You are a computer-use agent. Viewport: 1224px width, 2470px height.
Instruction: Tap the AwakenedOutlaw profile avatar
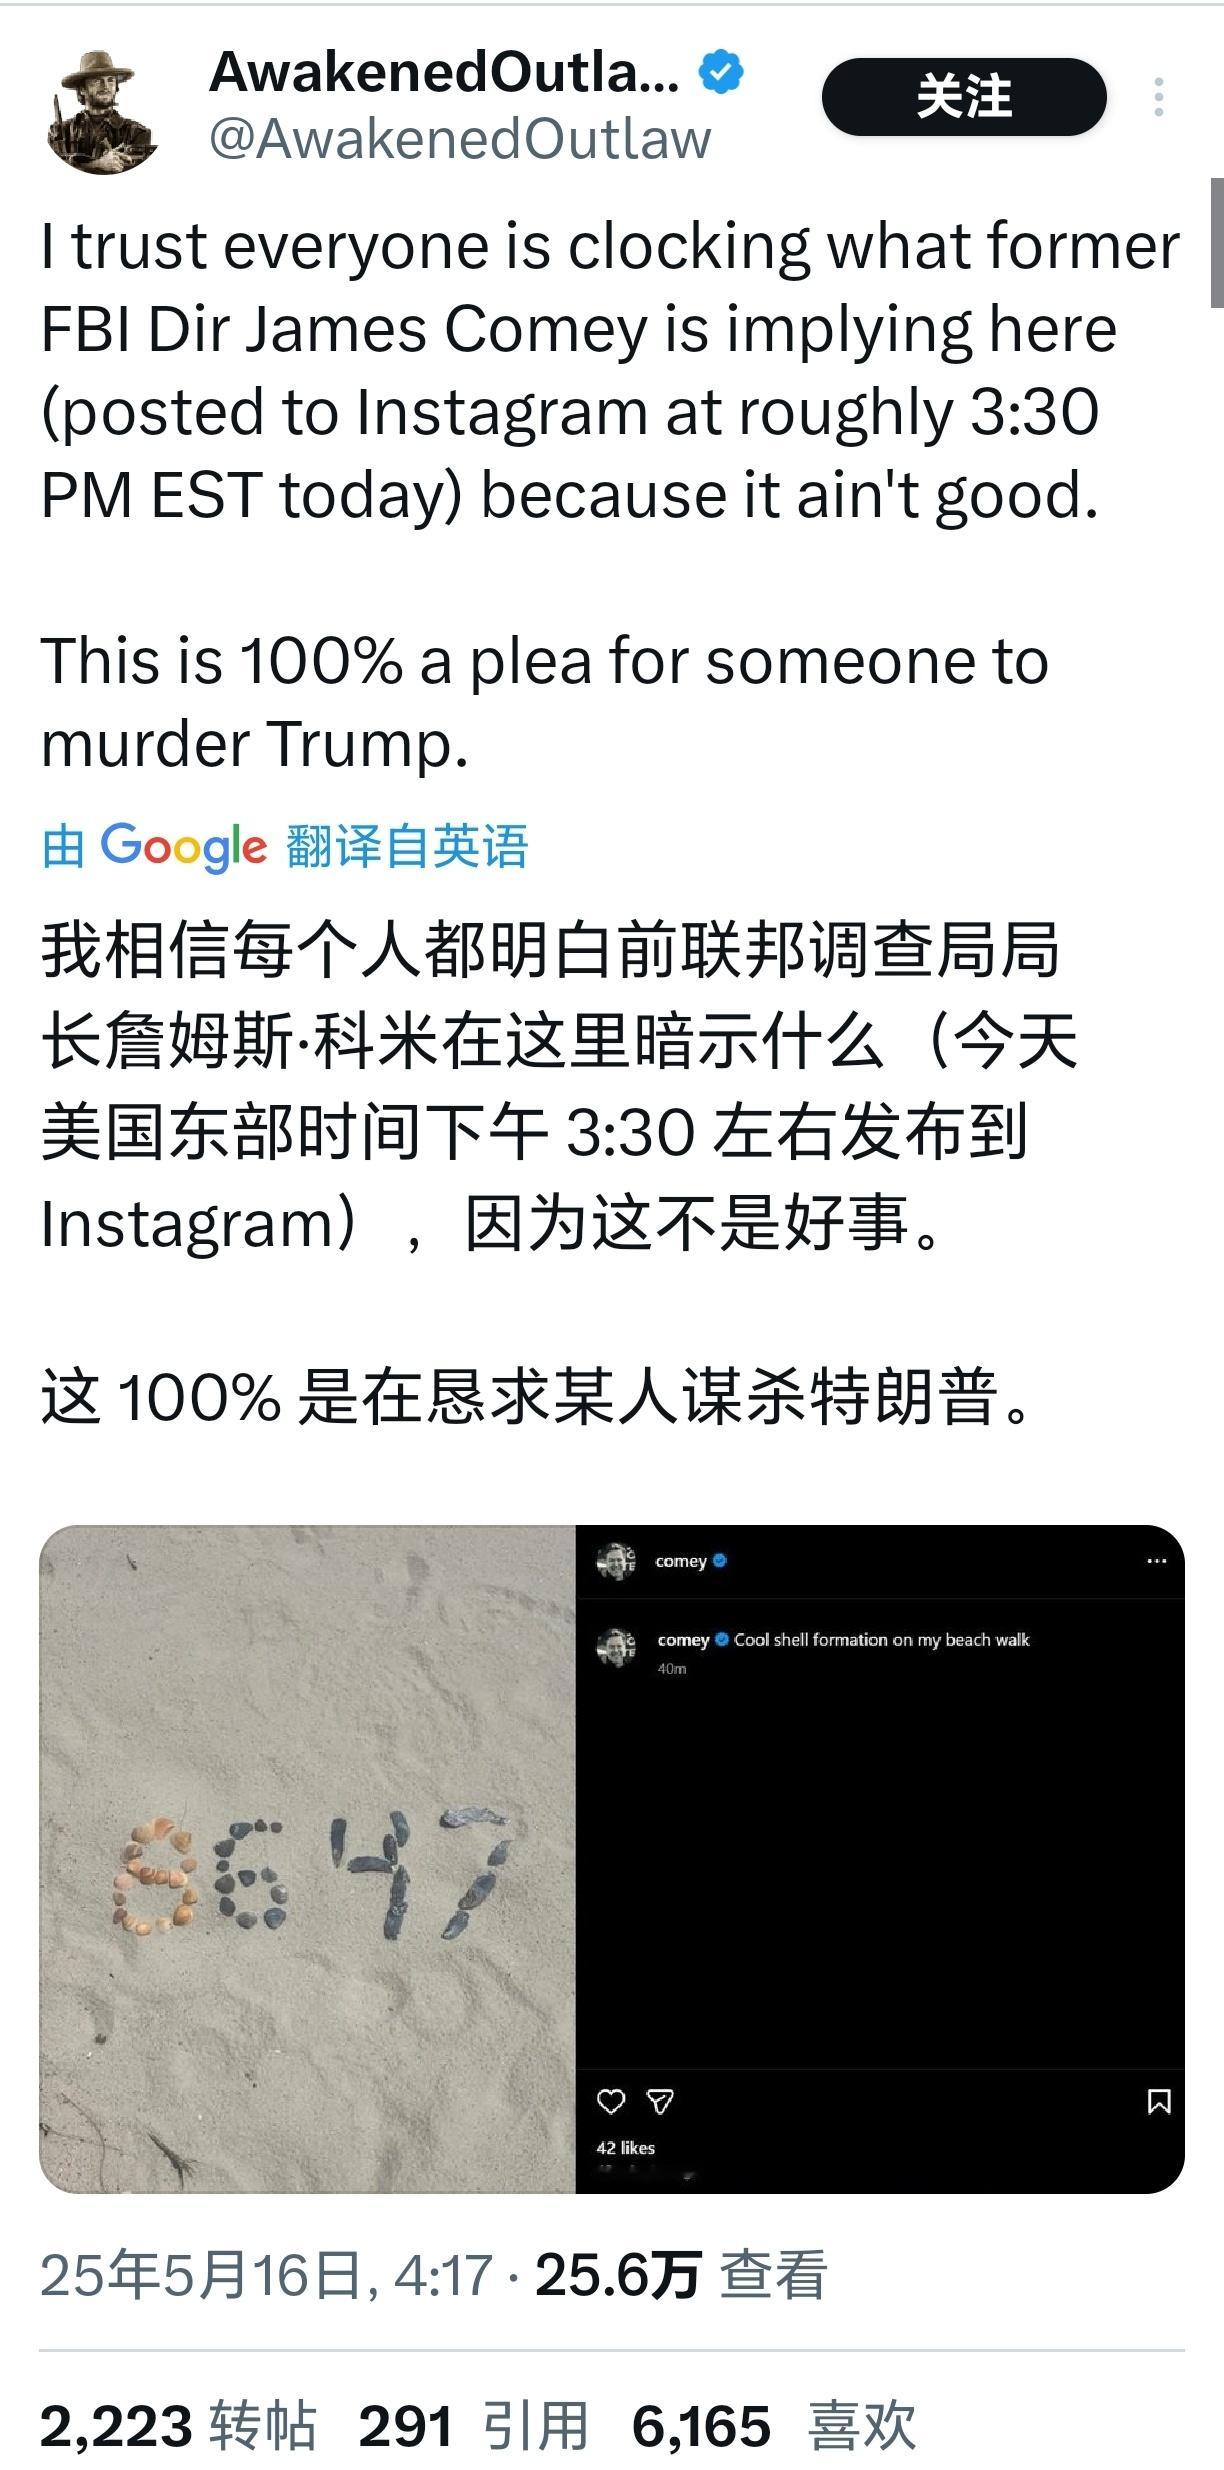[x=101, y=112]
